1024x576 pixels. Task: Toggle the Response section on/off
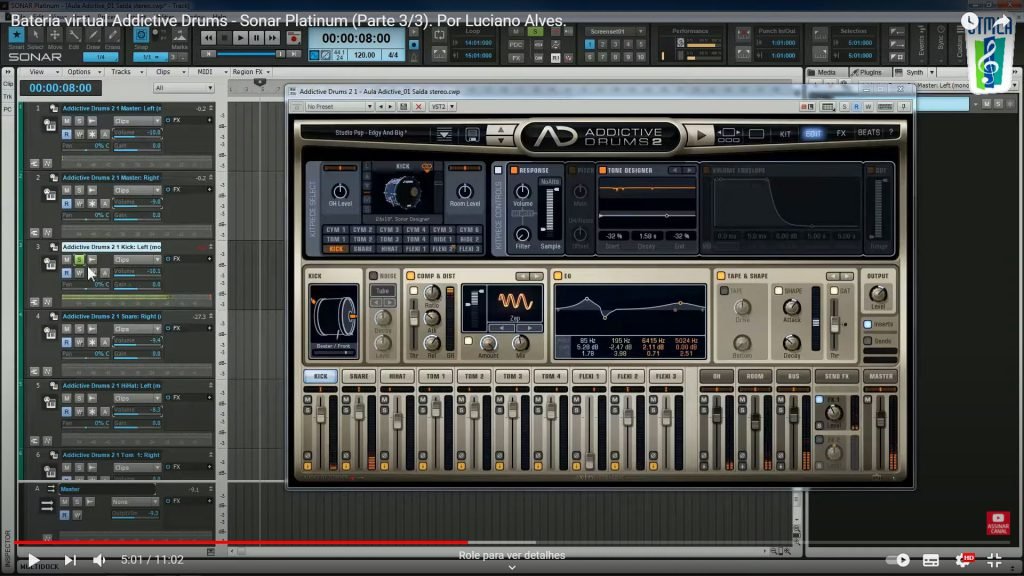point(514,170)
